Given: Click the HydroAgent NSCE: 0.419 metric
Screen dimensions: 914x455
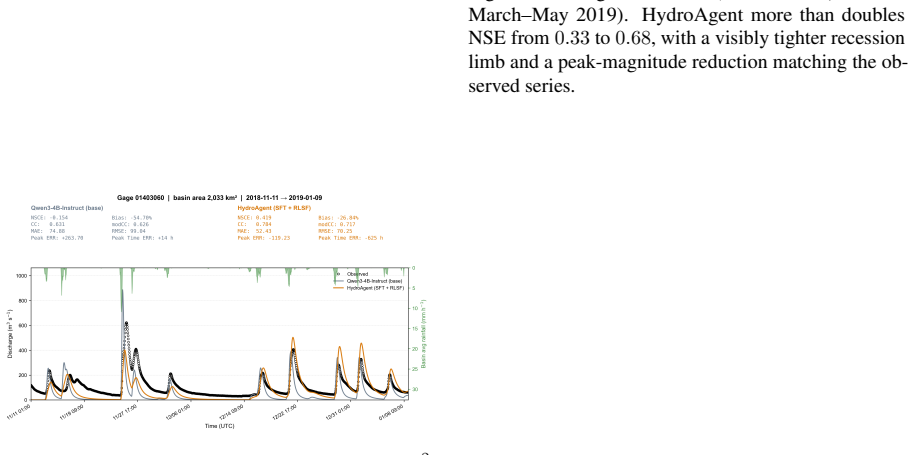Looking at the screenshot, I should pos(254,217).
